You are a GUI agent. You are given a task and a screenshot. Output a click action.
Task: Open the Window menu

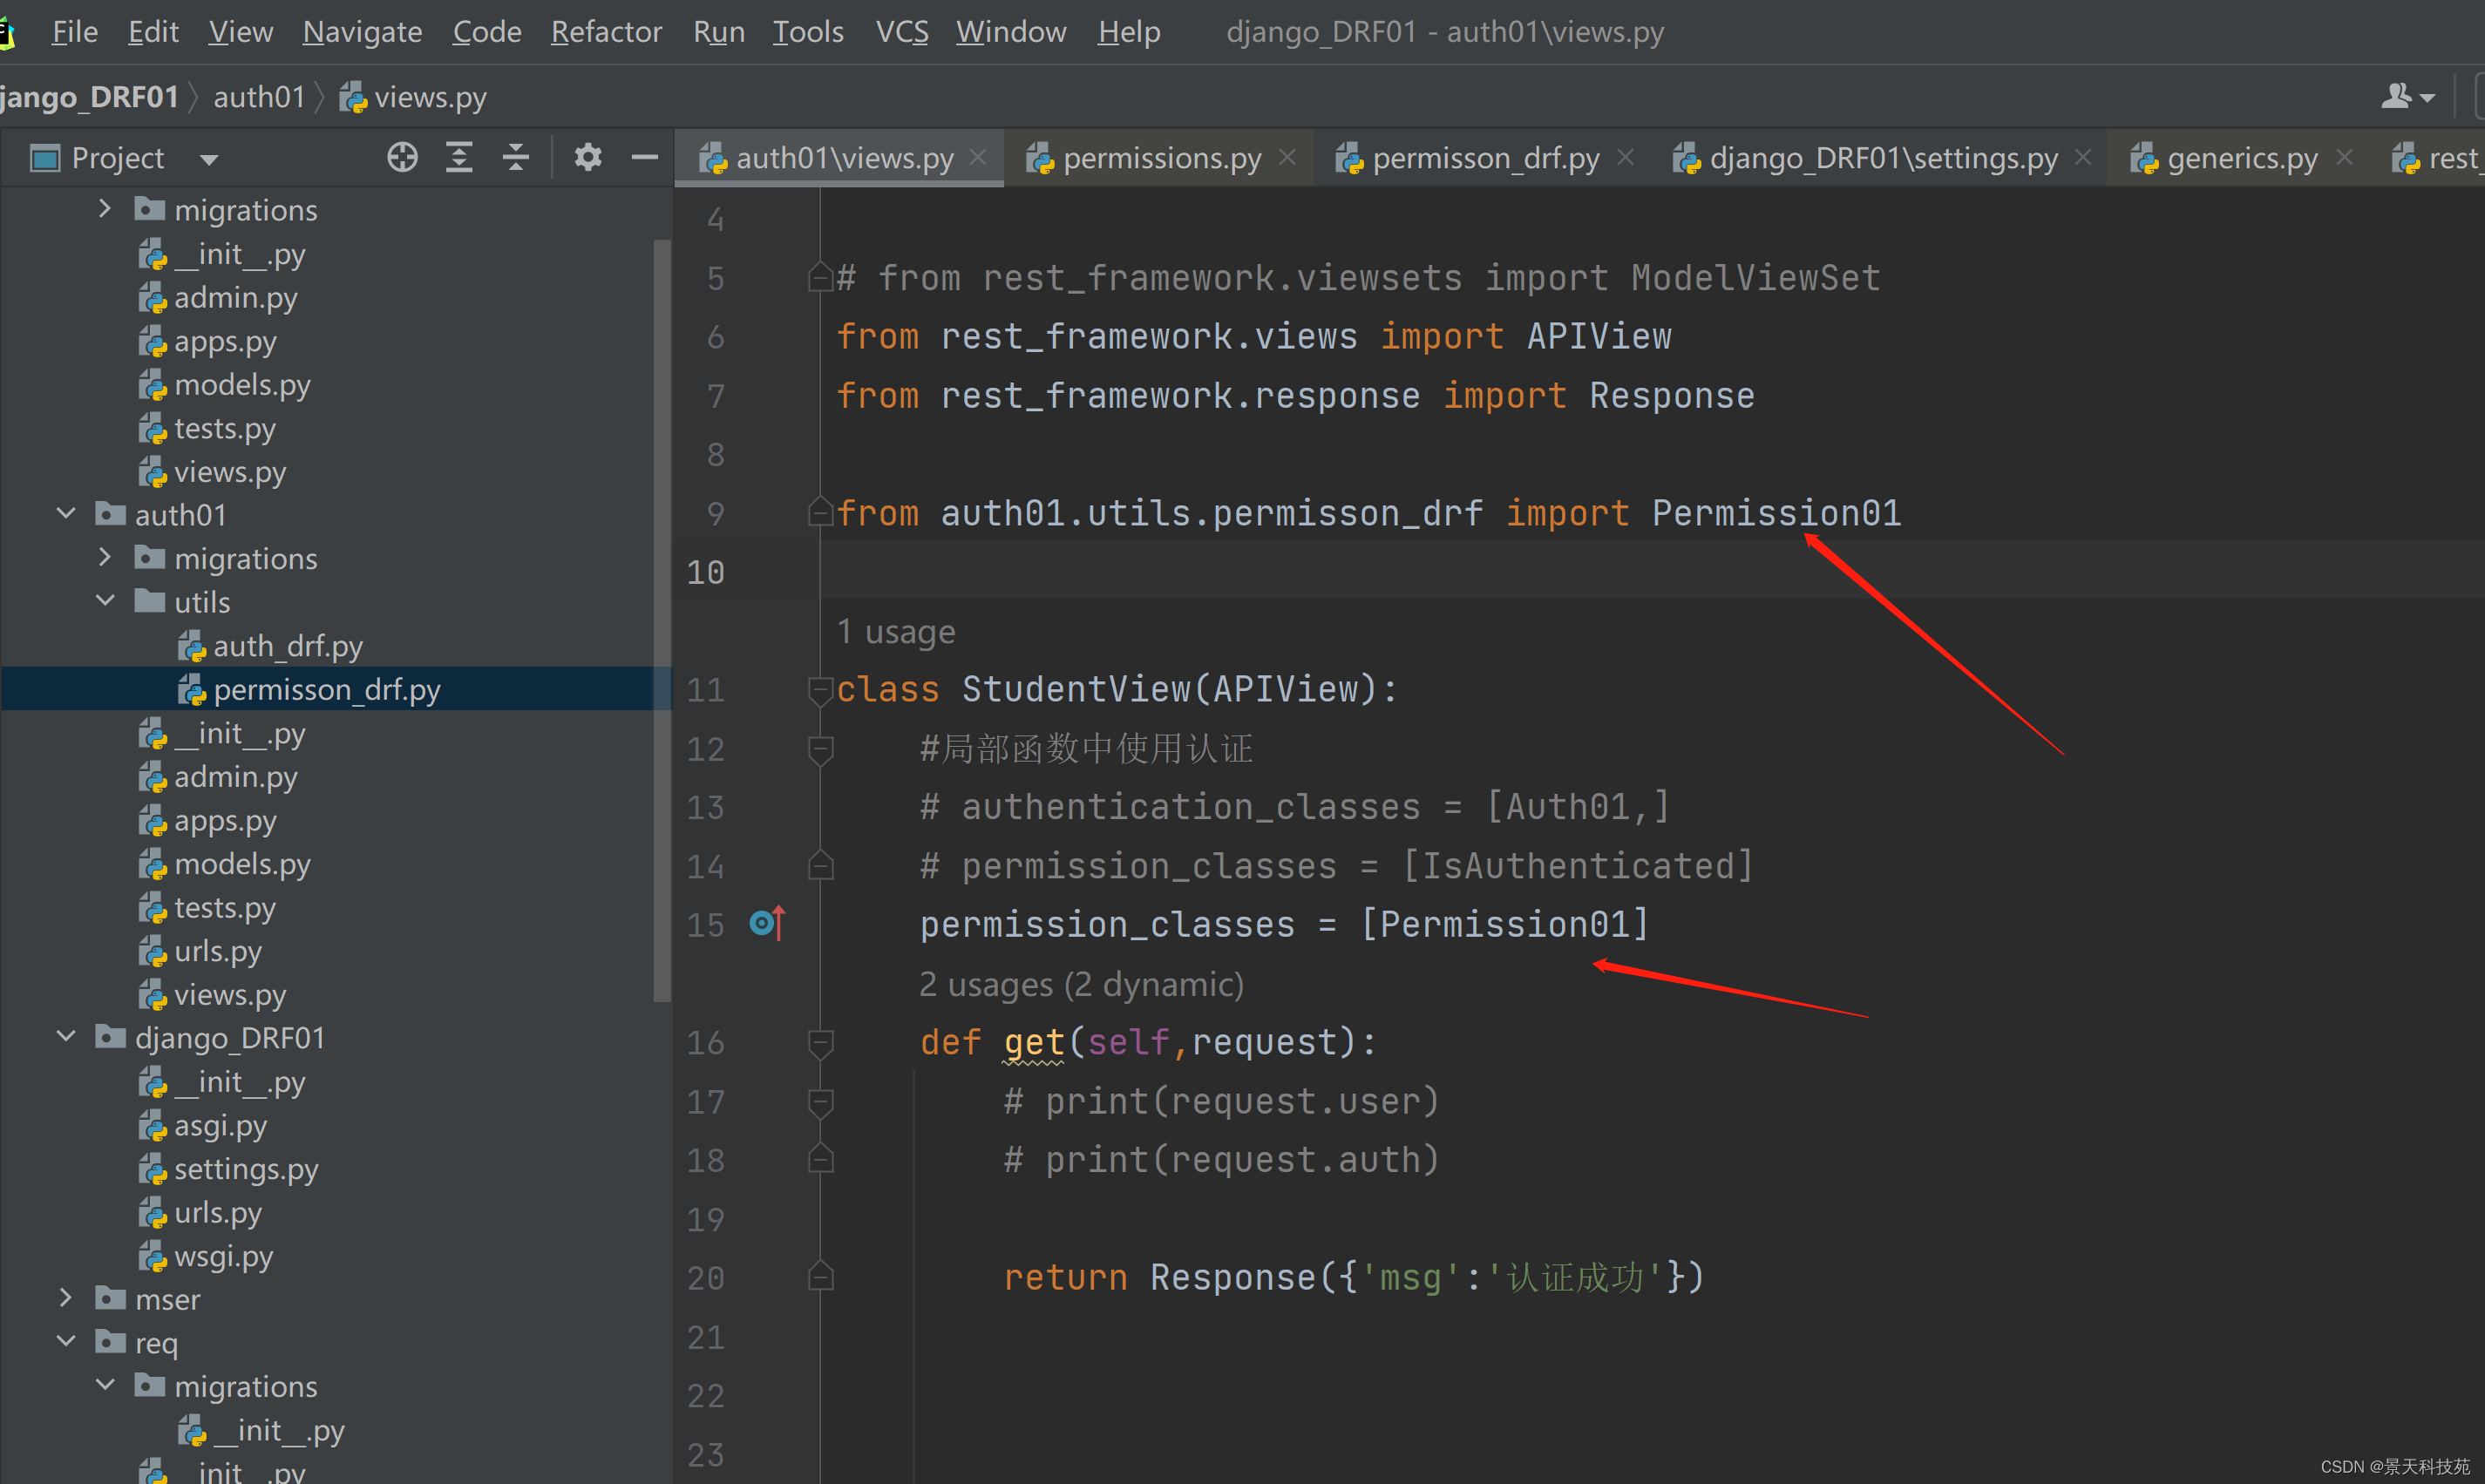point(1011,32)
